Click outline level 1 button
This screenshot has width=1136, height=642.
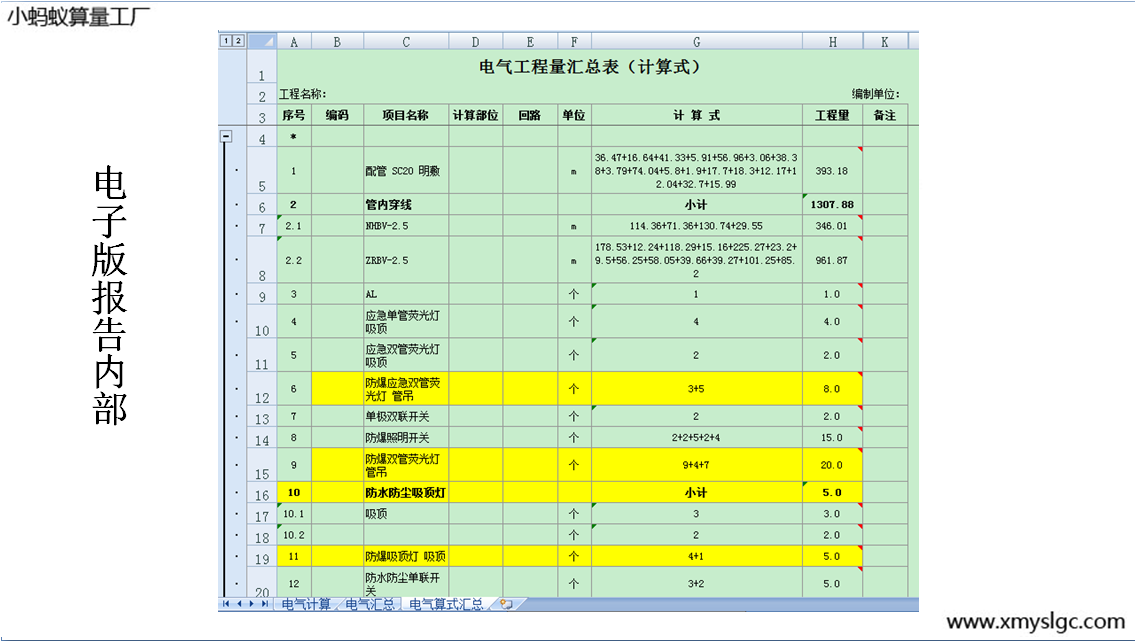pyautogui.click(x=226, y=41)
